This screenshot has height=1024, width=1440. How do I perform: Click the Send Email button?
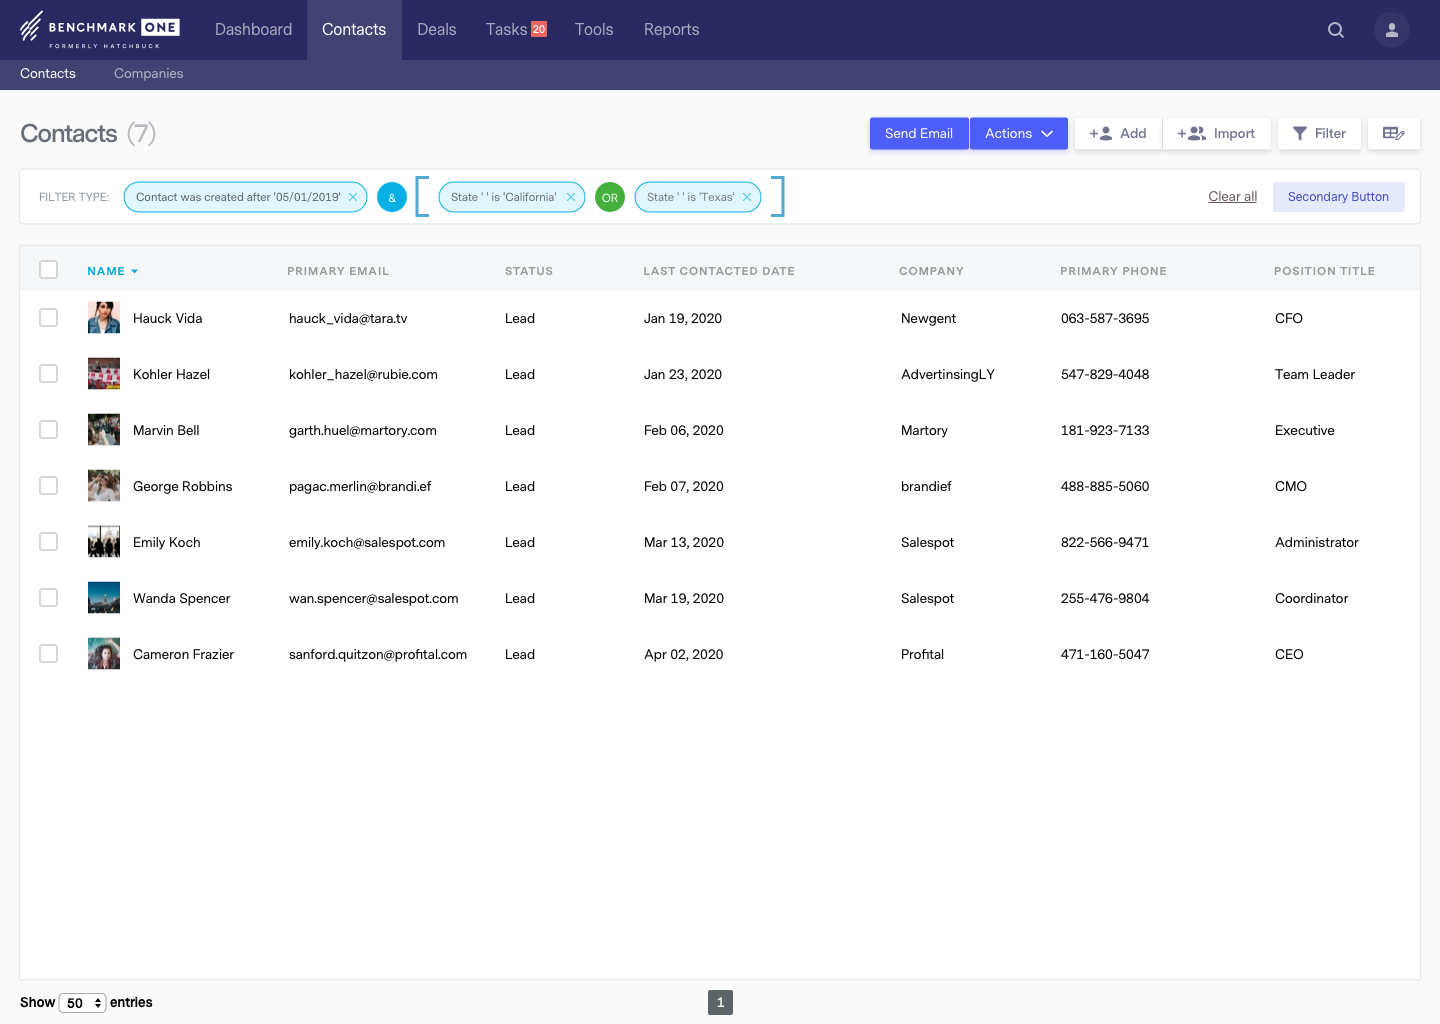click(918, 133)
